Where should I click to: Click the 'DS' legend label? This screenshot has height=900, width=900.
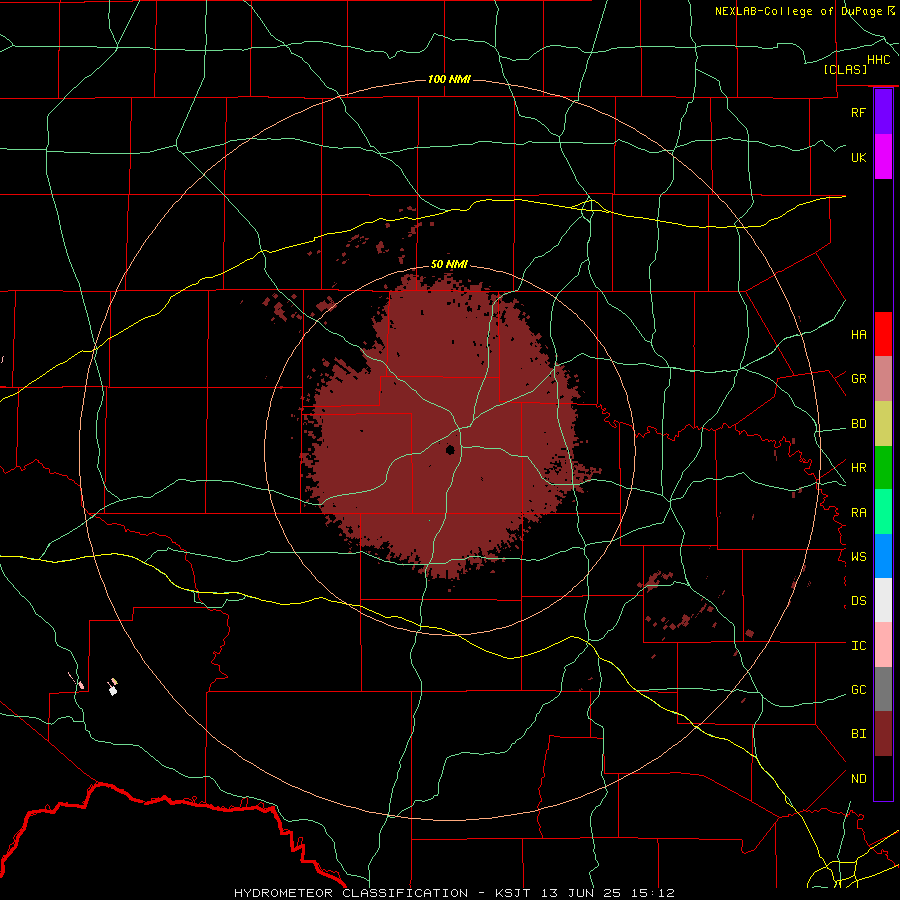[x=858, y=601]
